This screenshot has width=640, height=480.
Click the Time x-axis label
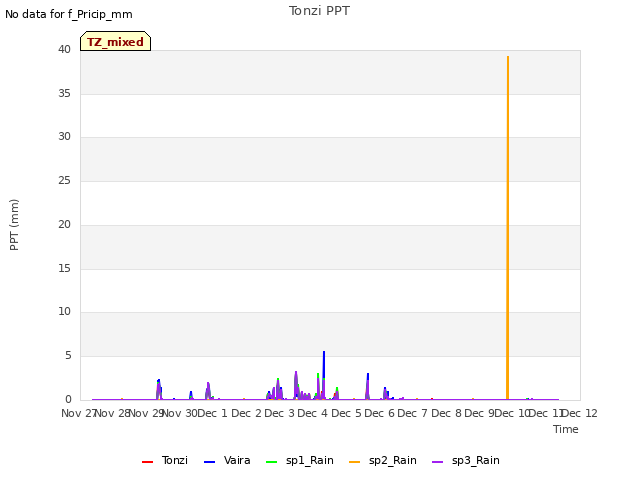coord(566,429)
